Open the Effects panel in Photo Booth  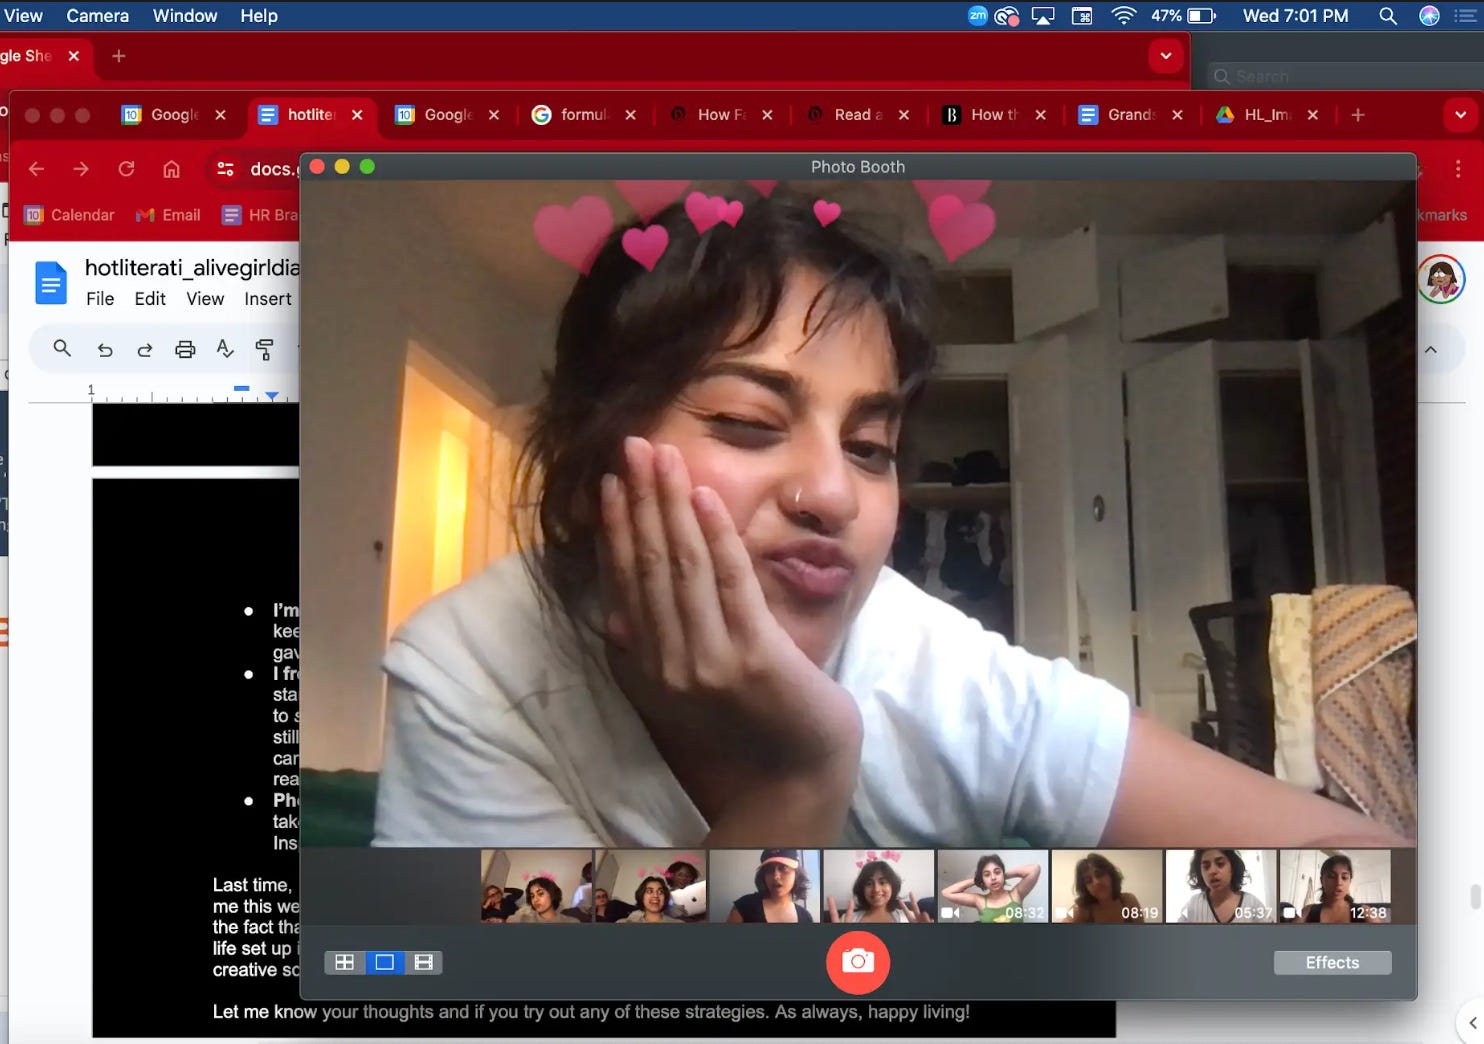pyautogui.click(x=1332, y=962)
